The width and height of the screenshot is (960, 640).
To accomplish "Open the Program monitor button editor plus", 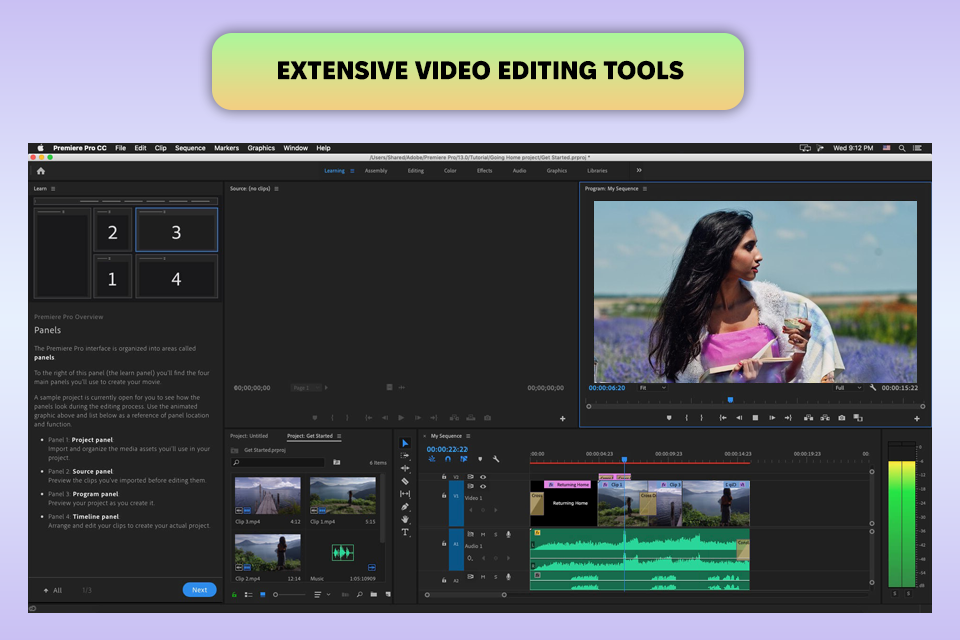I will click(x=917, y=418).
